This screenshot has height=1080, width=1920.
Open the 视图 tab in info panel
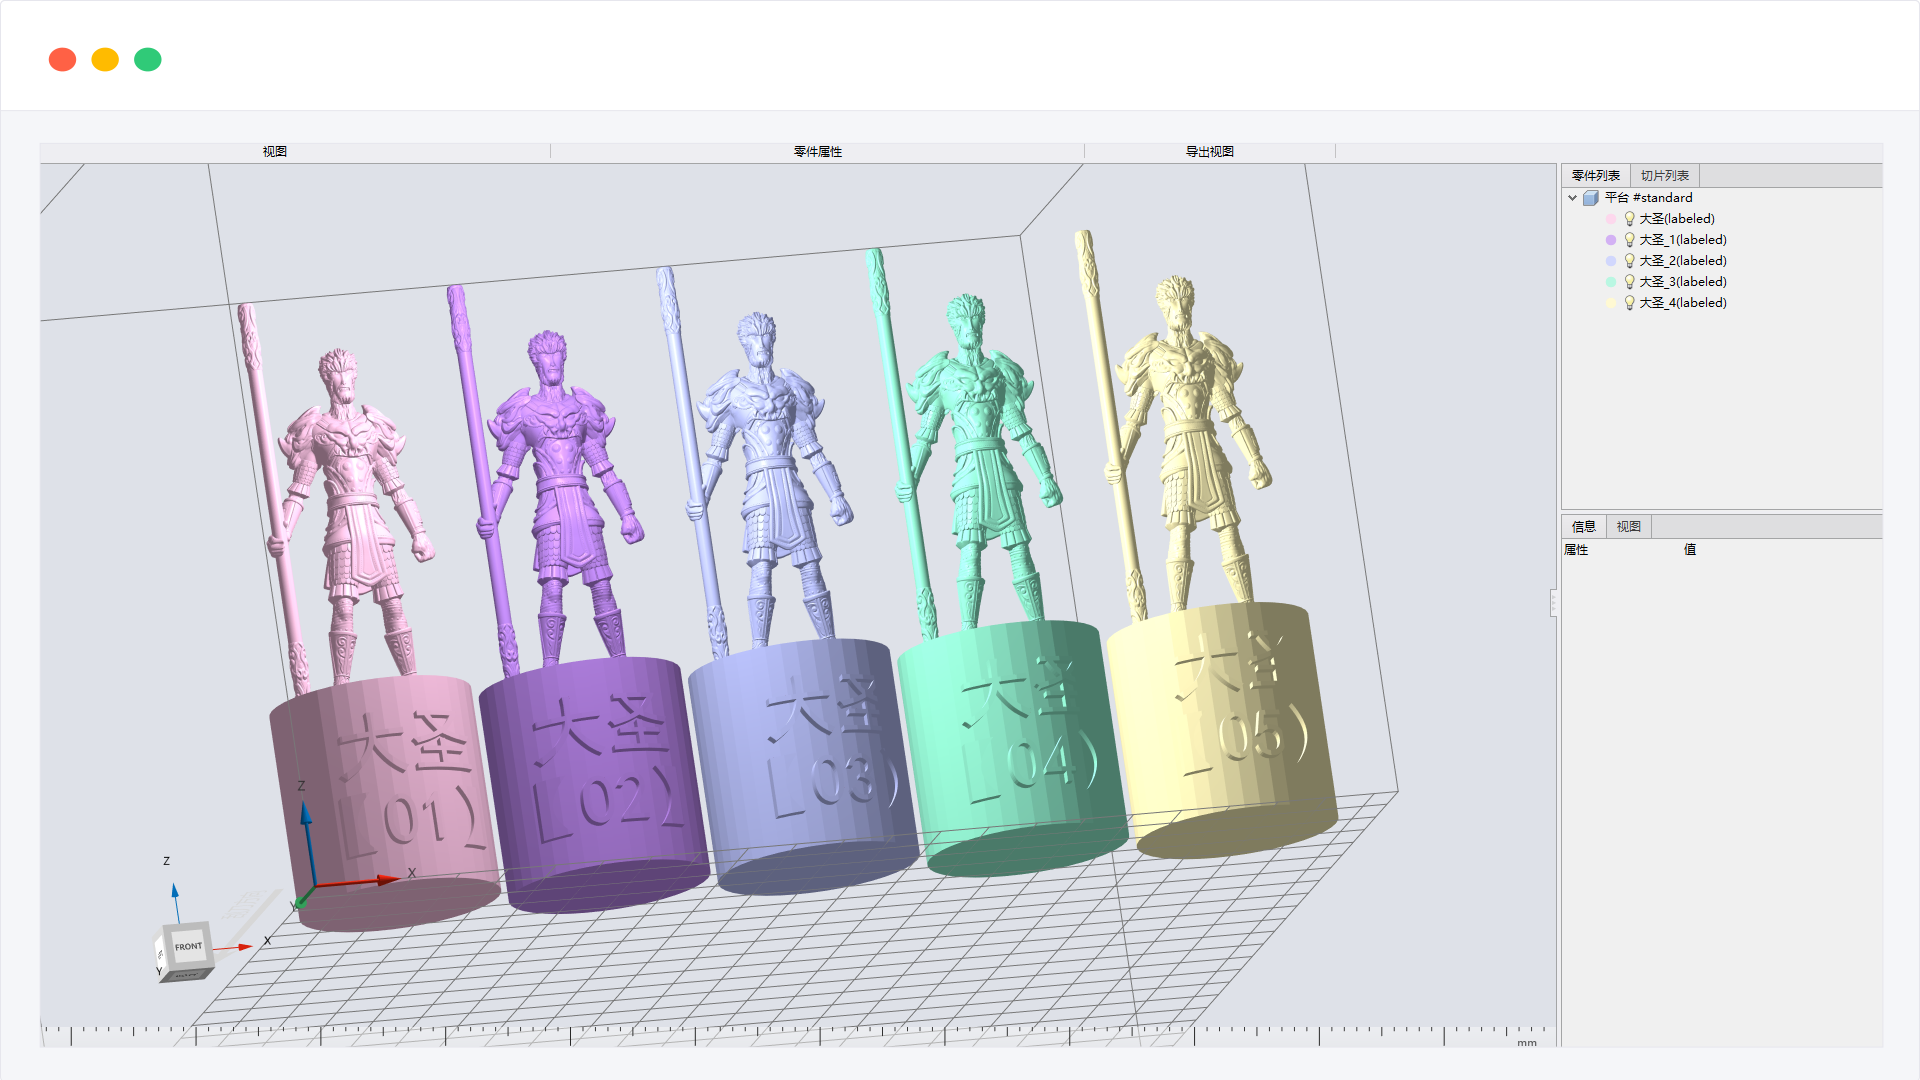[x=1629, y=527]
